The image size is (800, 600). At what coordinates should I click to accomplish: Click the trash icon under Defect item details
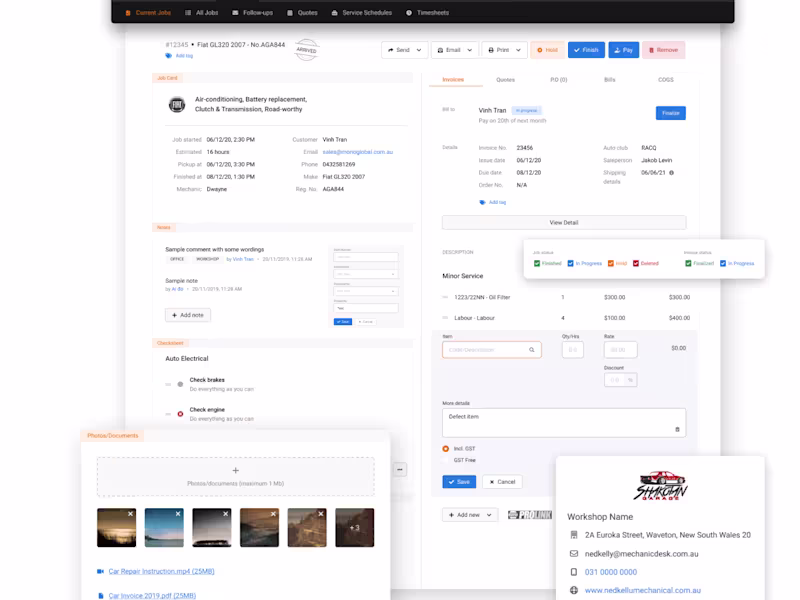point(677,430)
